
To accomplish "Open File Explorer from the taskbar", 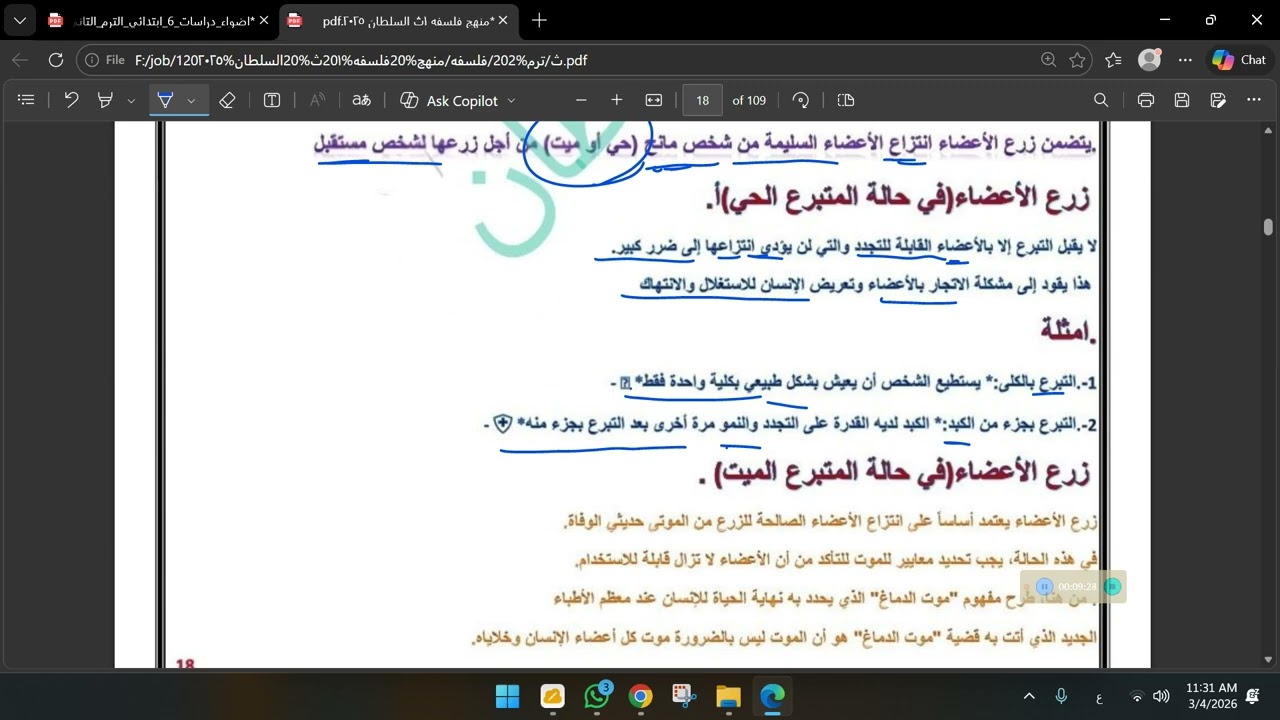I will click(728, 696).
